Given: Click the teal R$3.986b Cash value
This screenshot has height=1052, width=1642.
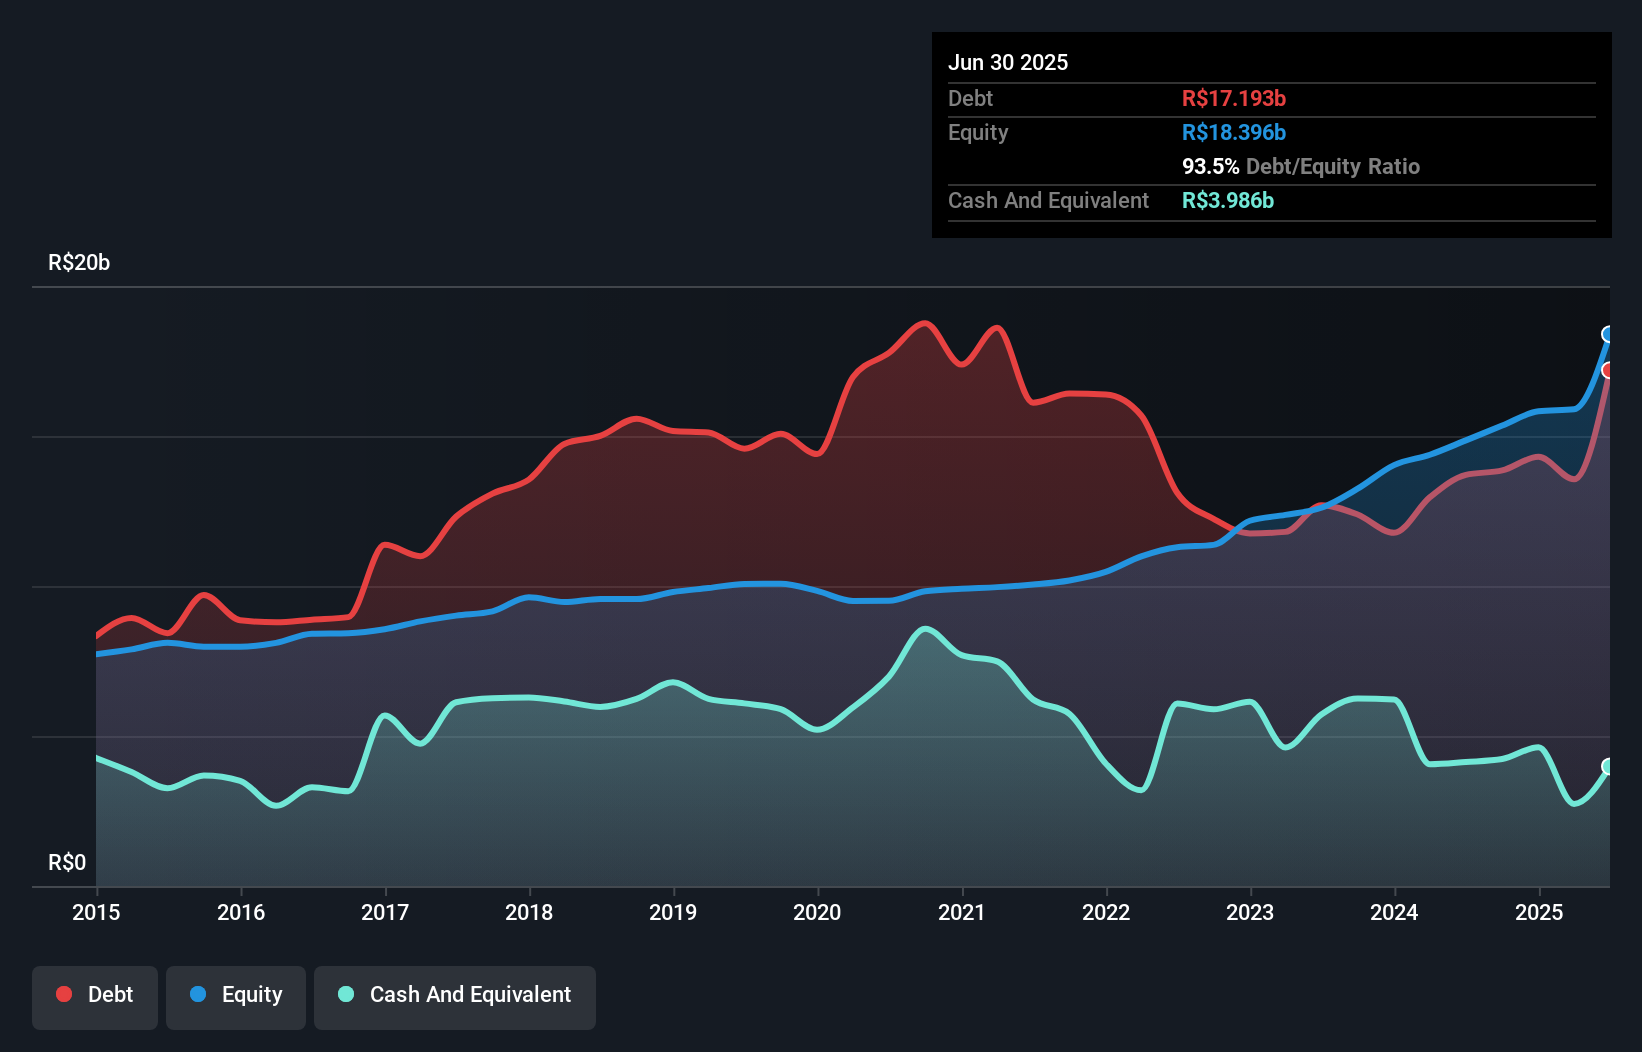Looking at the screenshot, I should [x=1226, y=200].
